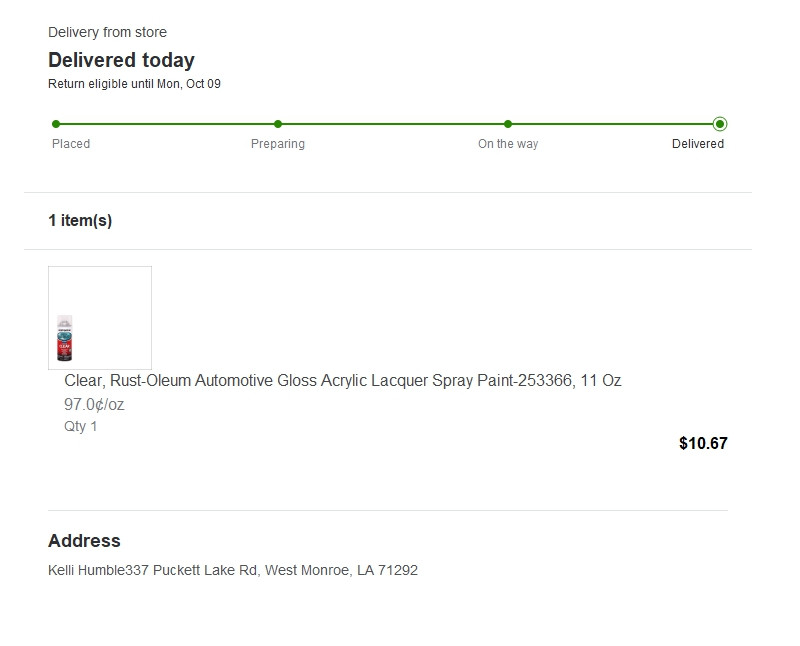
Task: Click the Placed step label
Action: pos(71,144)
